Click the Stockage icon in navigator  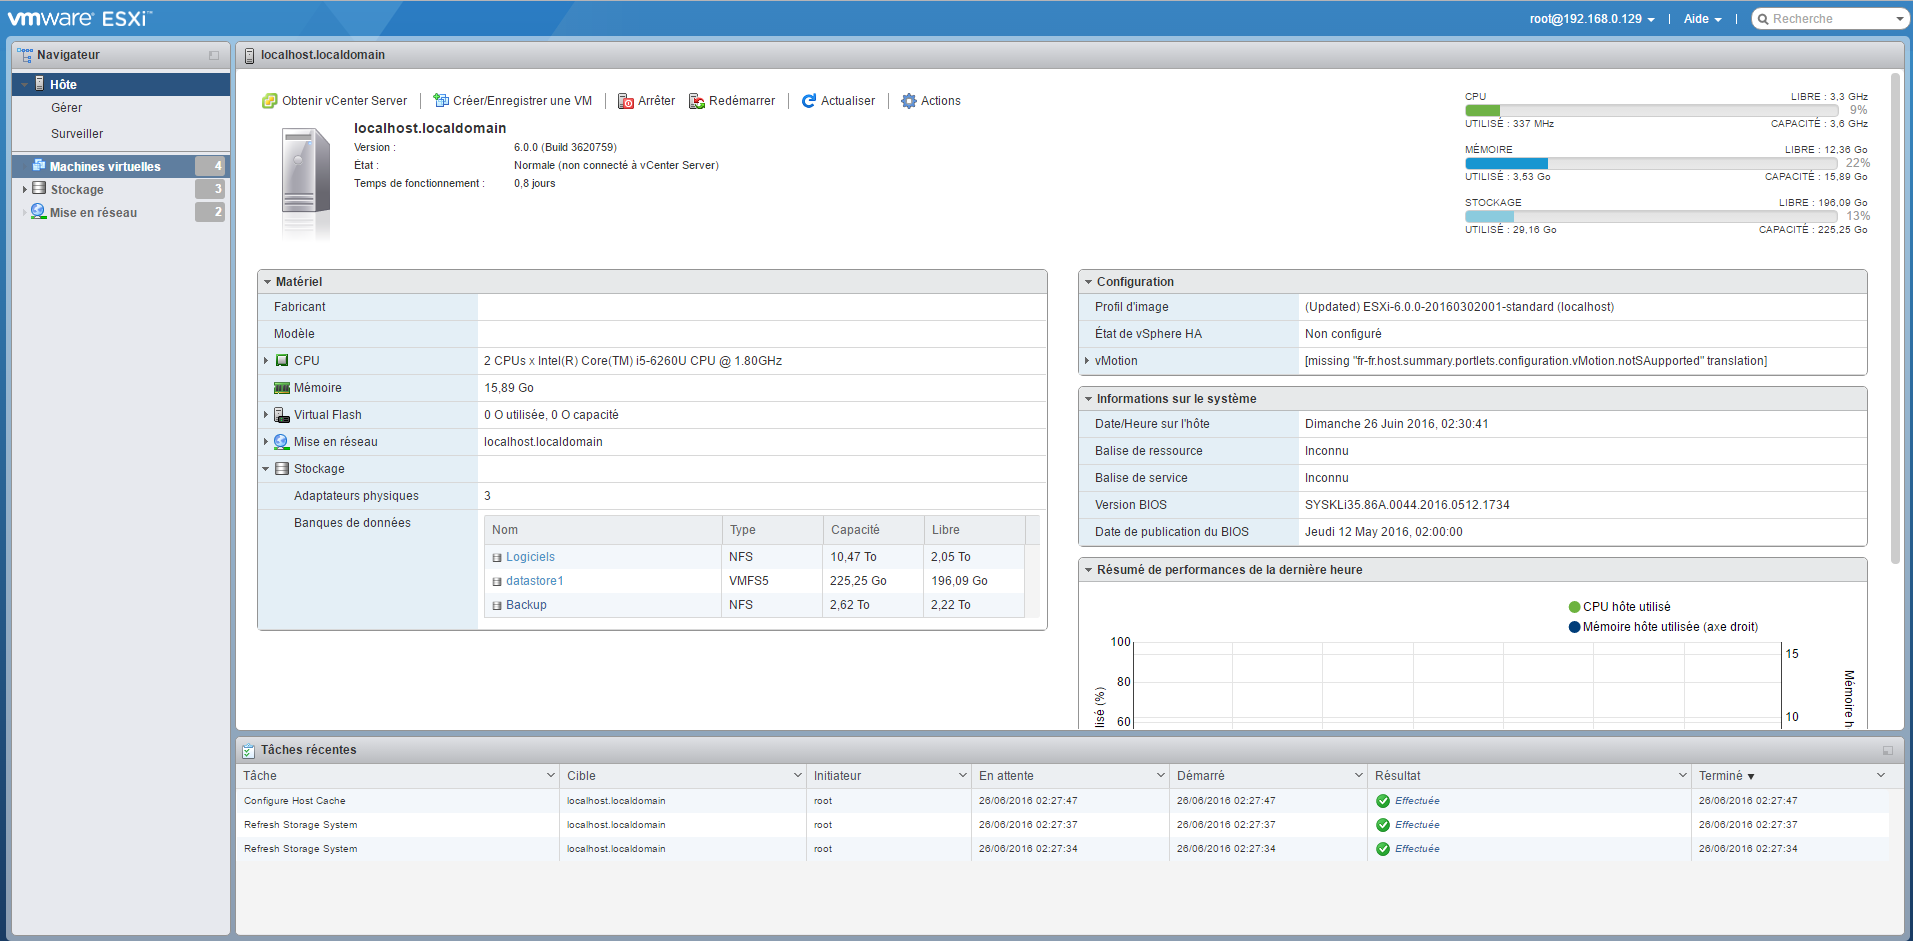pyautogui.click(x=39, y=189)
